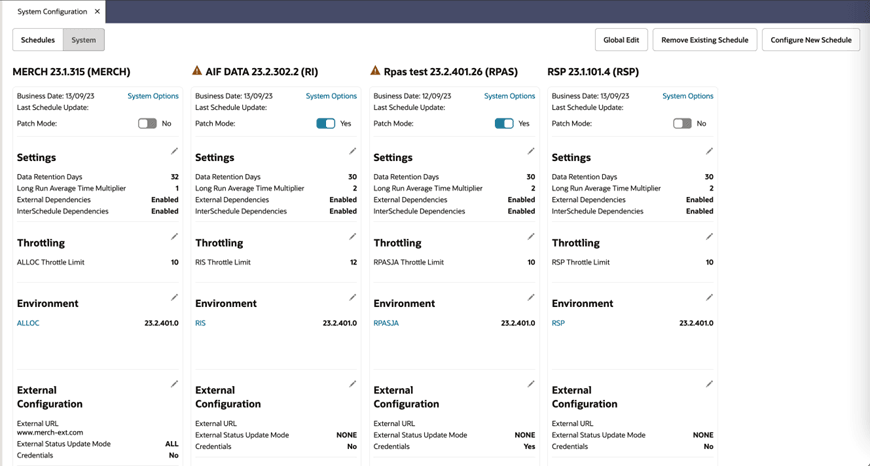Edit Throttling for the MERCH card

[x=174, y=236]
